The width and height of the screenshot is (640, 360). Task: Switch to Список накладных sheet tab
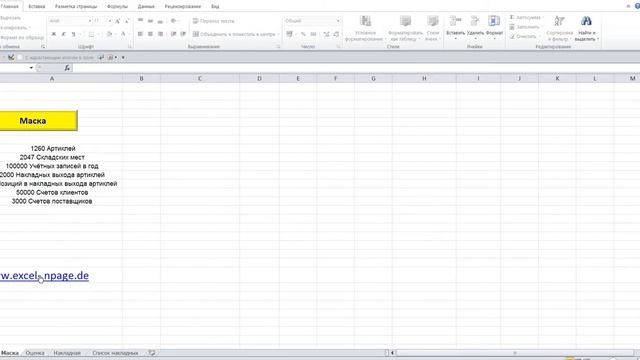(115, 353)
